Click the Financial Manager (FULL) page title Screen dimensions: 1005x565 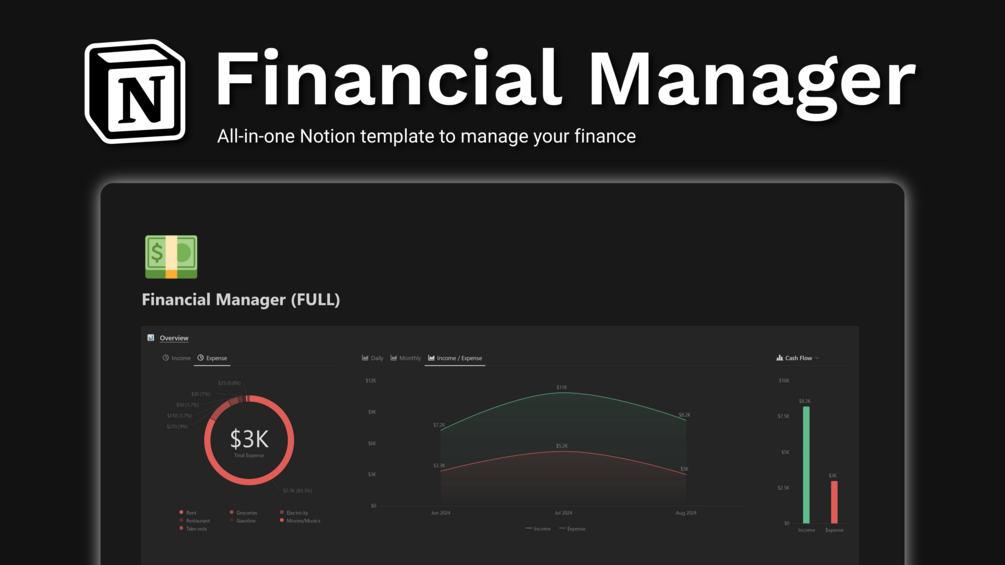(x=241, y=300)
